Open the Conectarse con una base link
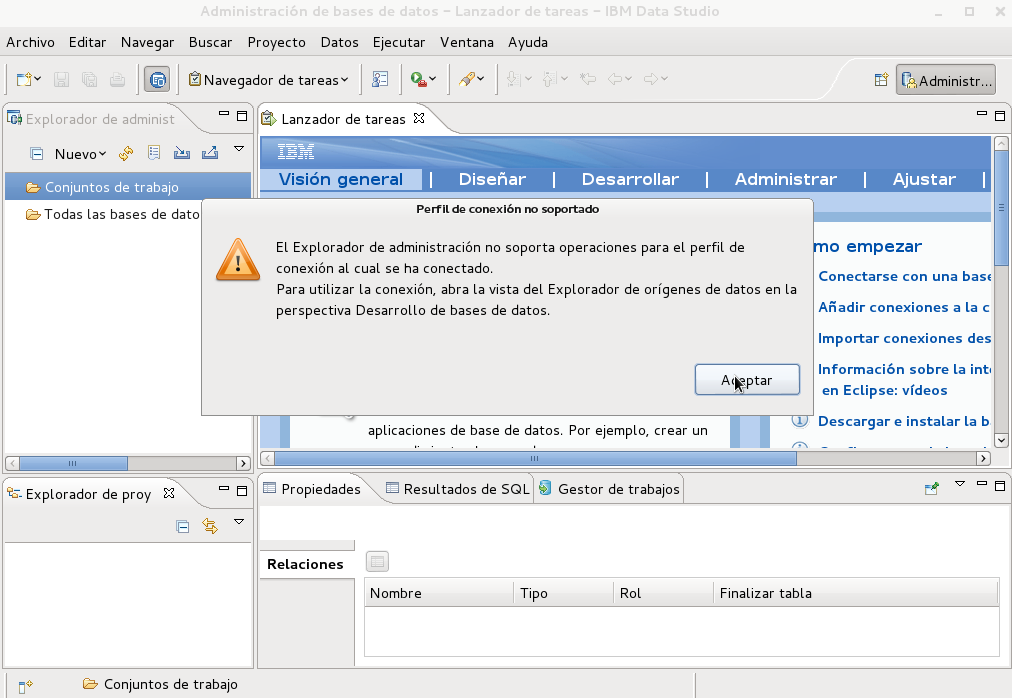 click(x=904, y=276)
